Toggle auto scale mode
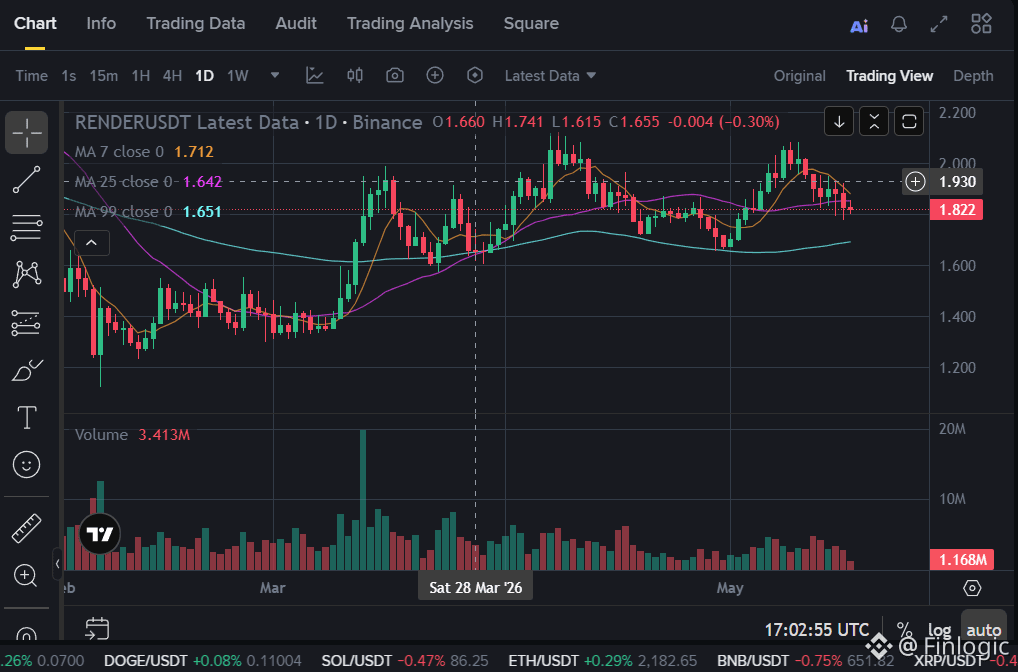The image size is (1018, 672). (983, 630)
